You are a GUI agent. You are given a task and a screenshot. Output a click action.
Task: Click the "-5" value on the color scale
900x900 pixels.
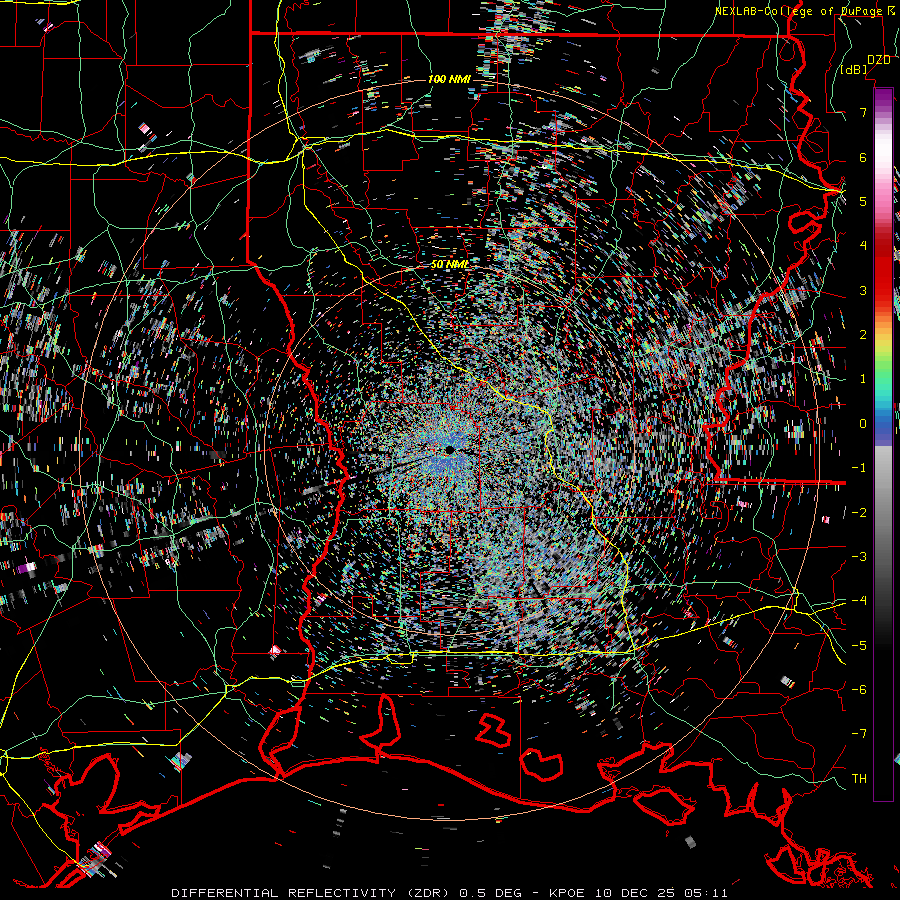[859, 646]
